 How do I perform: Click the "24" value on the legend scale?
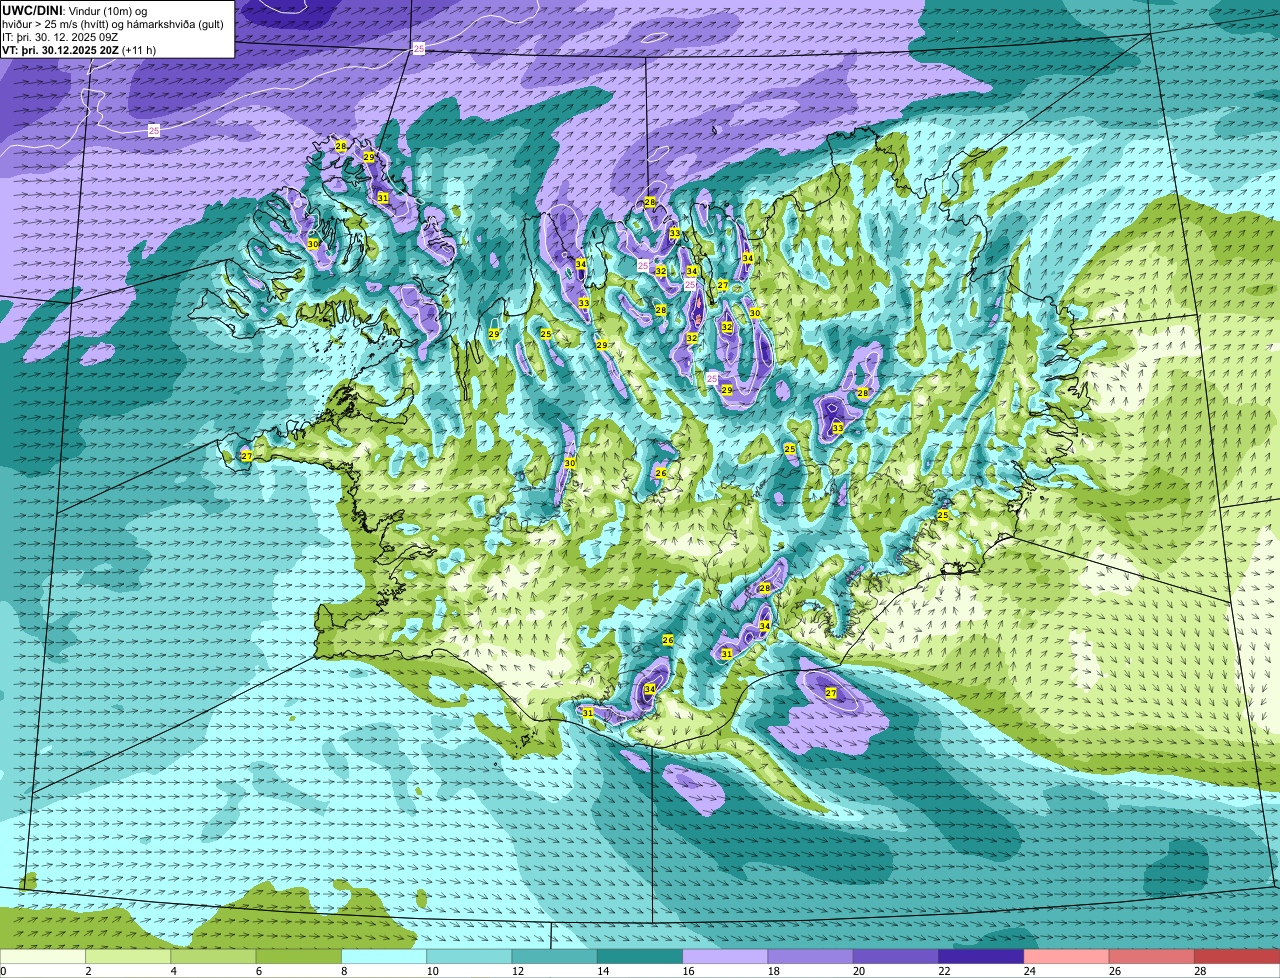[1029, 971]
